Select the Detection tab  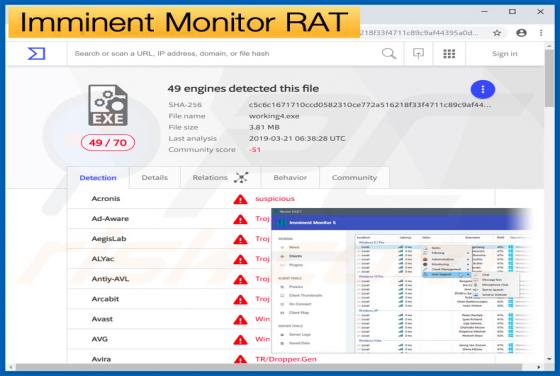tap(98, 178)
